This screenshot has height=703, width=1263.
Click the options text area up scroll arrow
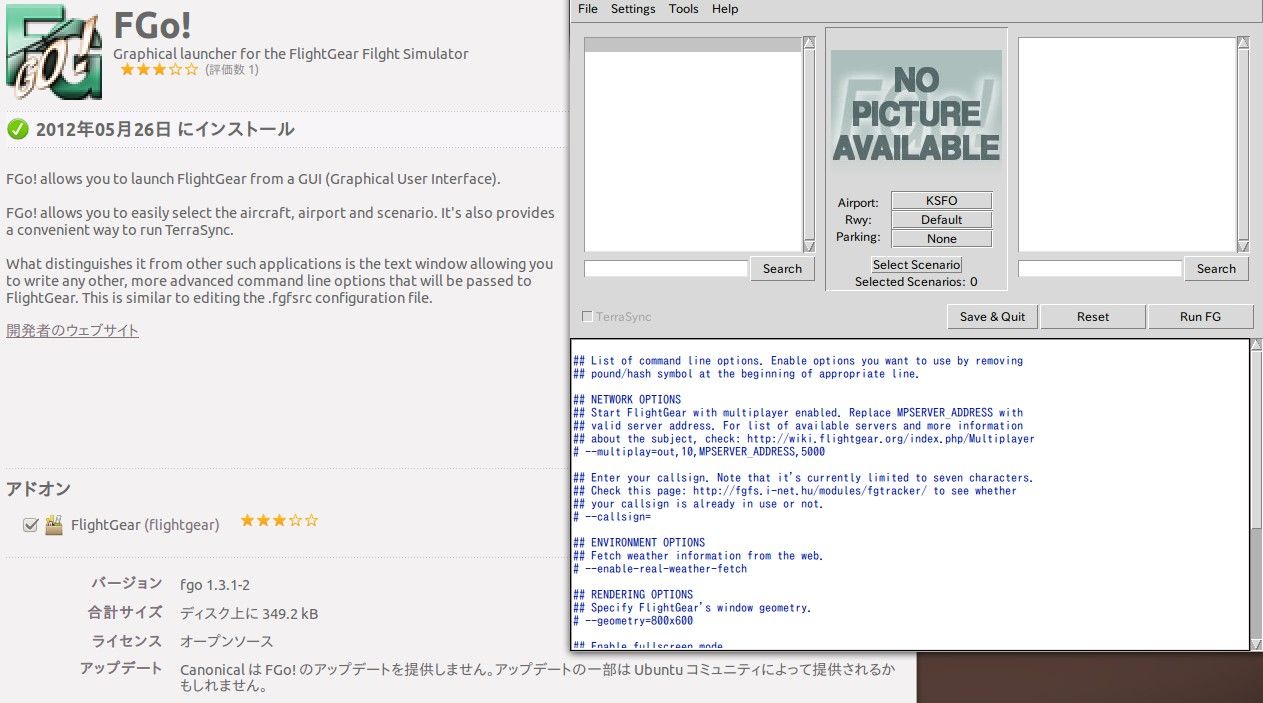(x=1256, y=345)
